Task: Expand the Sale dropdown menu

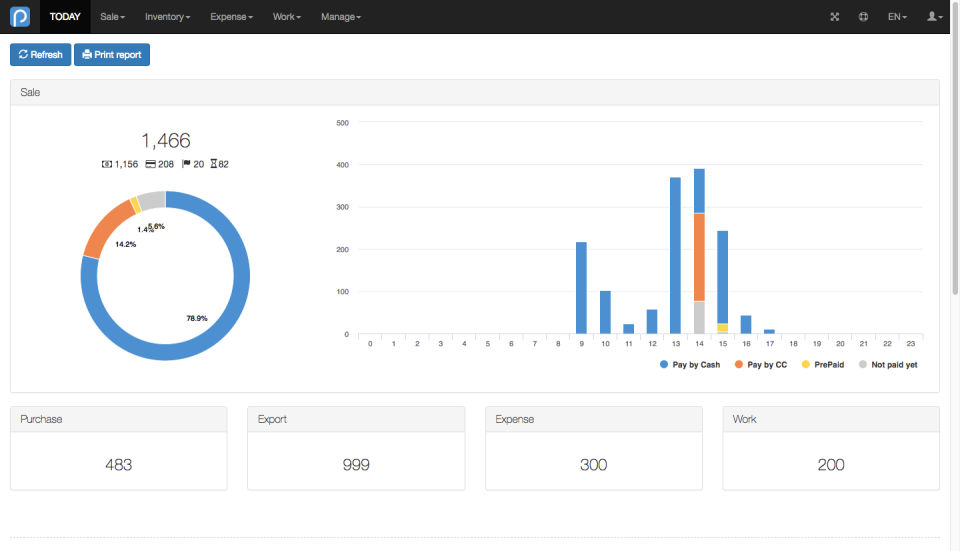Action: [x=113, y=17]
